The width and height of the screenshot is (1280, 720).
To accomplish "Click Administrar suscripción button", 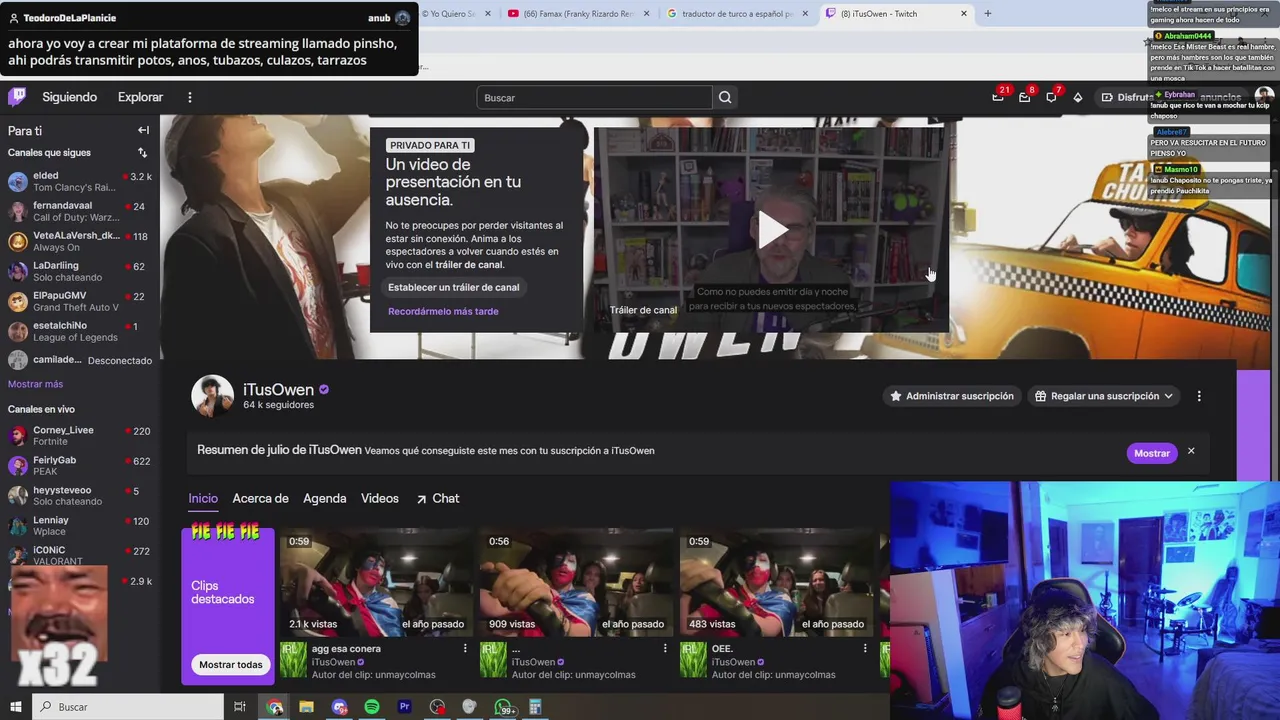I will click(952, 396).
